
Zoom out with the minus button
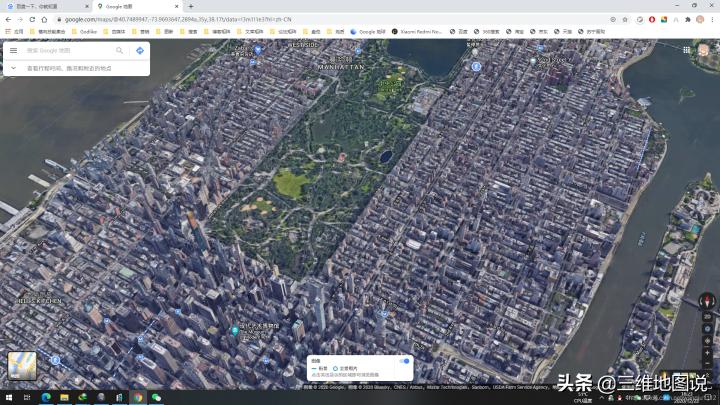pyautogui.click(x=707, y=363)
